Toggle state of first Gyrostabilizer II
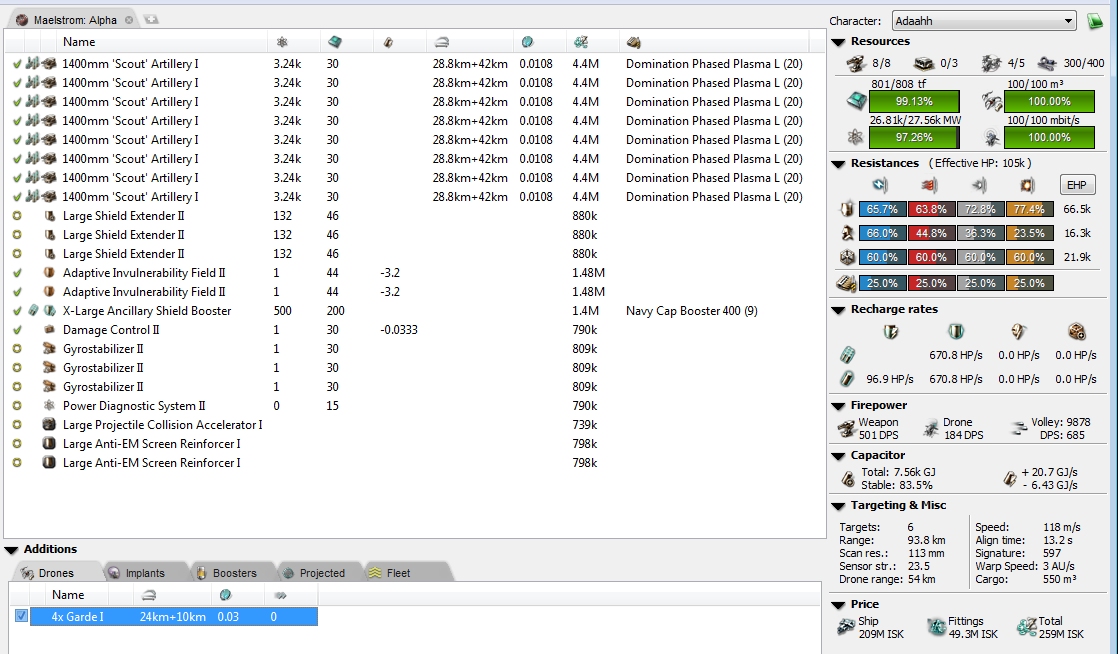This screenshot has width=1118, height=654. point(17,349)
